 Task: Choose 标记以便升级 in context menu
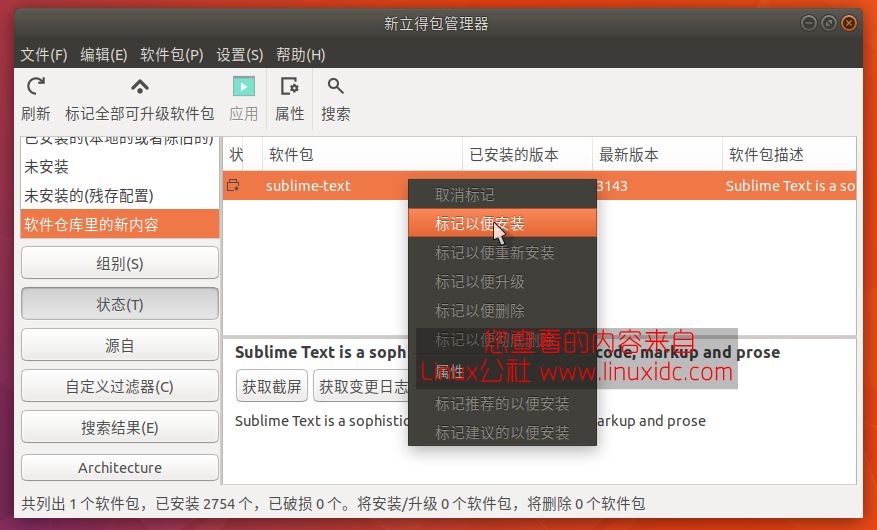[502, 282]
